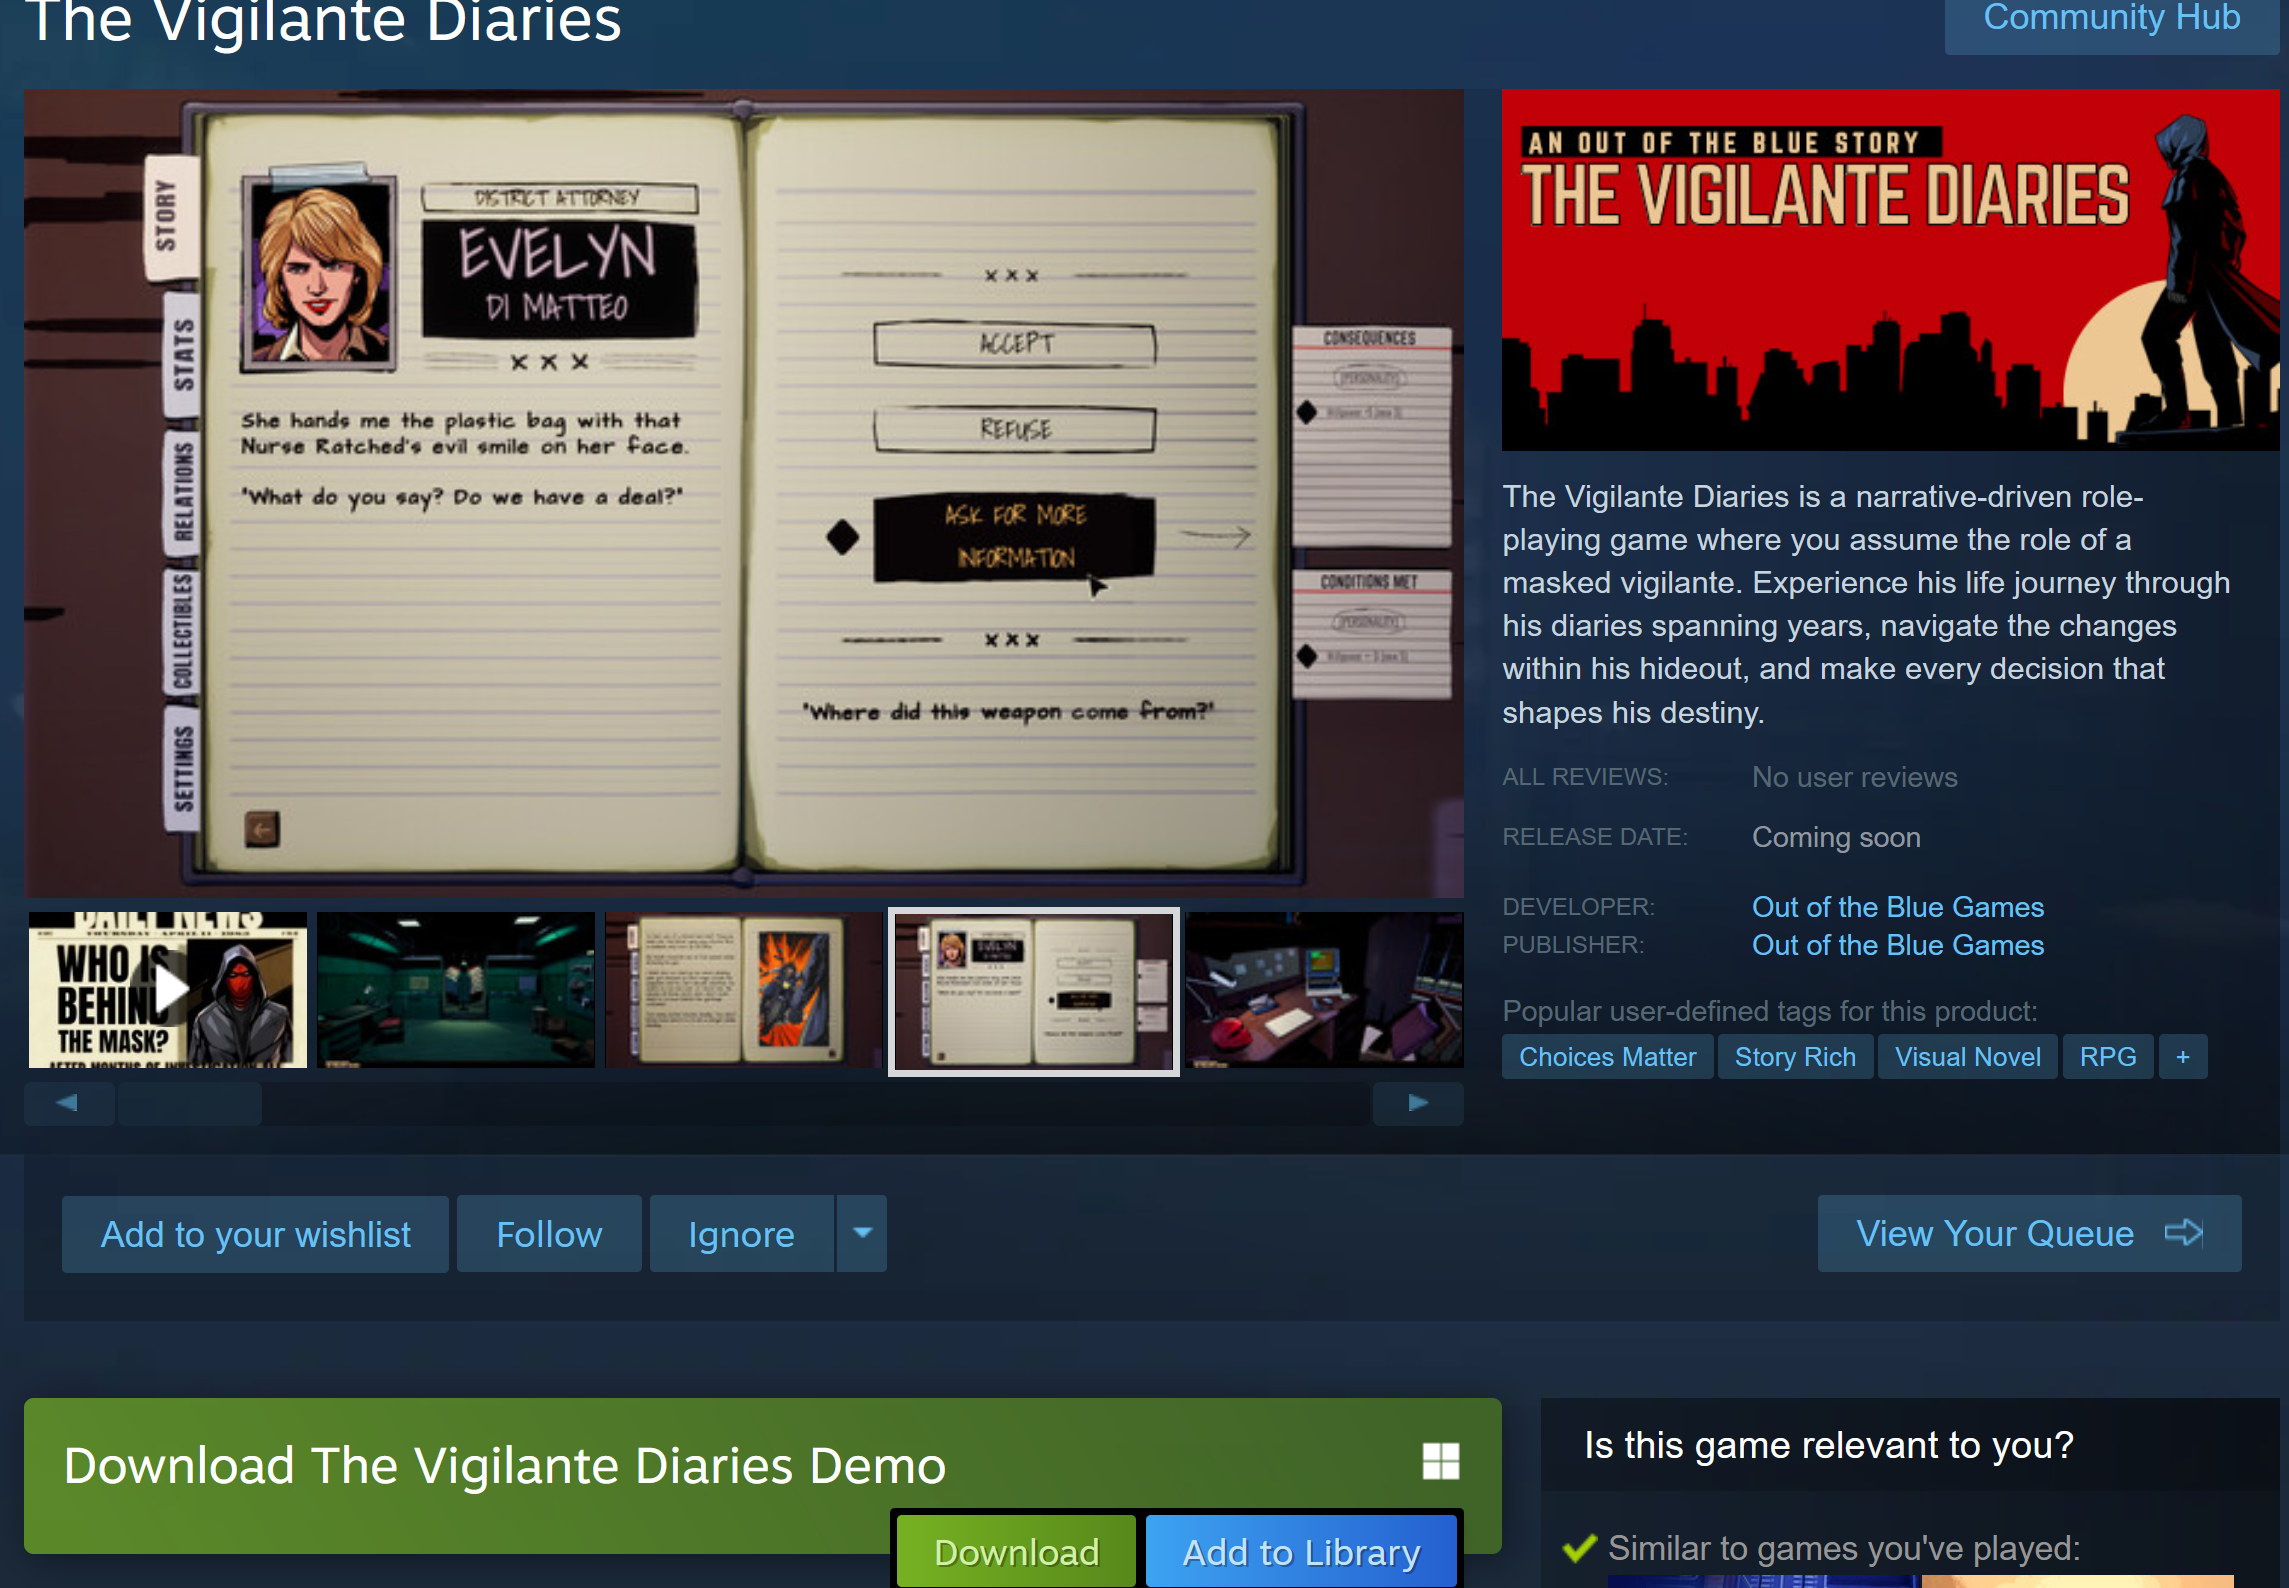Click the 'Coming soon' release date

tap(1836, 837)
